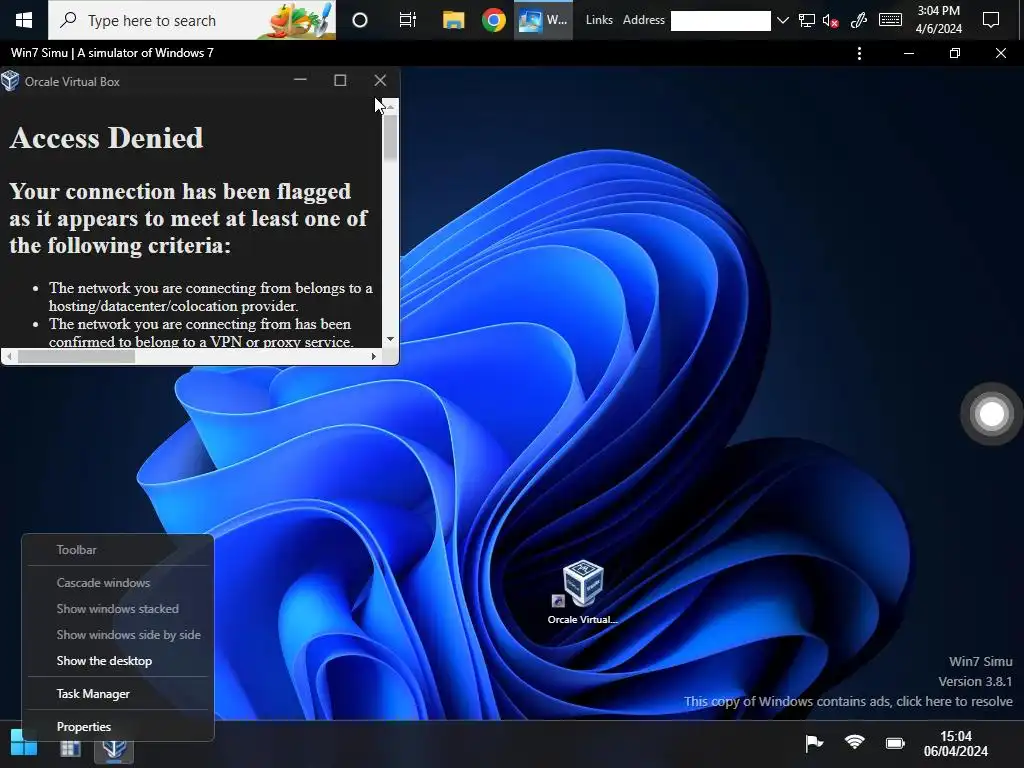Open the touch keyboard tray icon

click(890, 20)
